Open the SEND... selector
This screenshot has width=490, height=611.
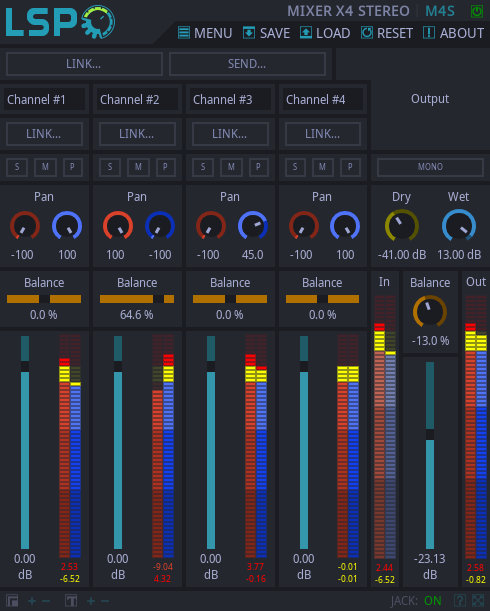[x=247, y=64]
